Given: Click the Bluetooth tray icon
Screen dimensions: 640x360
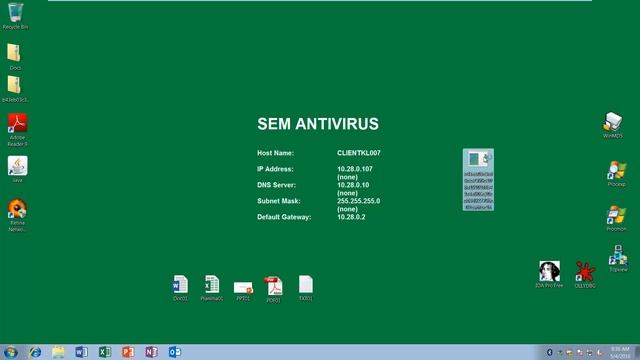Looking at the screenshot, I should point(550,352).
